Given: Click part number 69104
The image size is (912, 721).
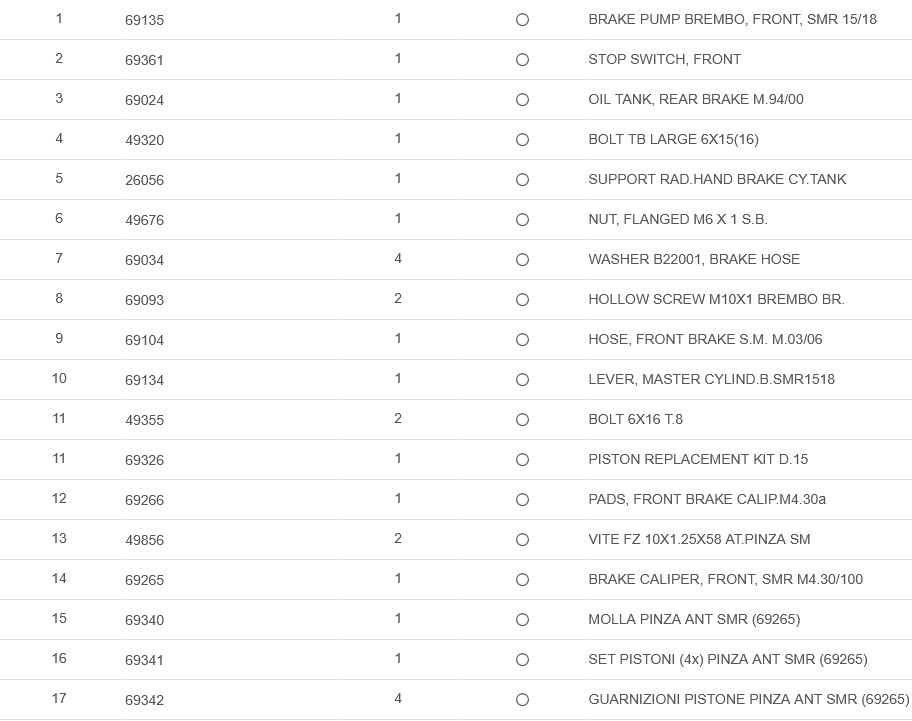Looking at the screenshot, I should click(x=144, y=340).
